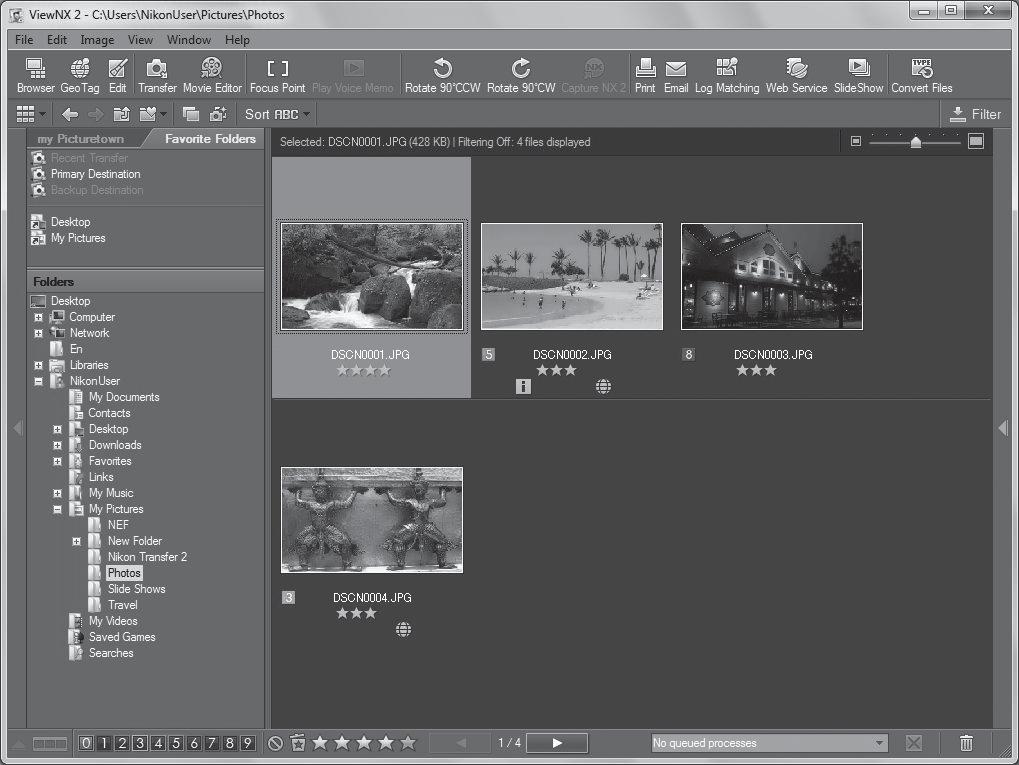Click the Edit toolbar icon

click(118, 75)
